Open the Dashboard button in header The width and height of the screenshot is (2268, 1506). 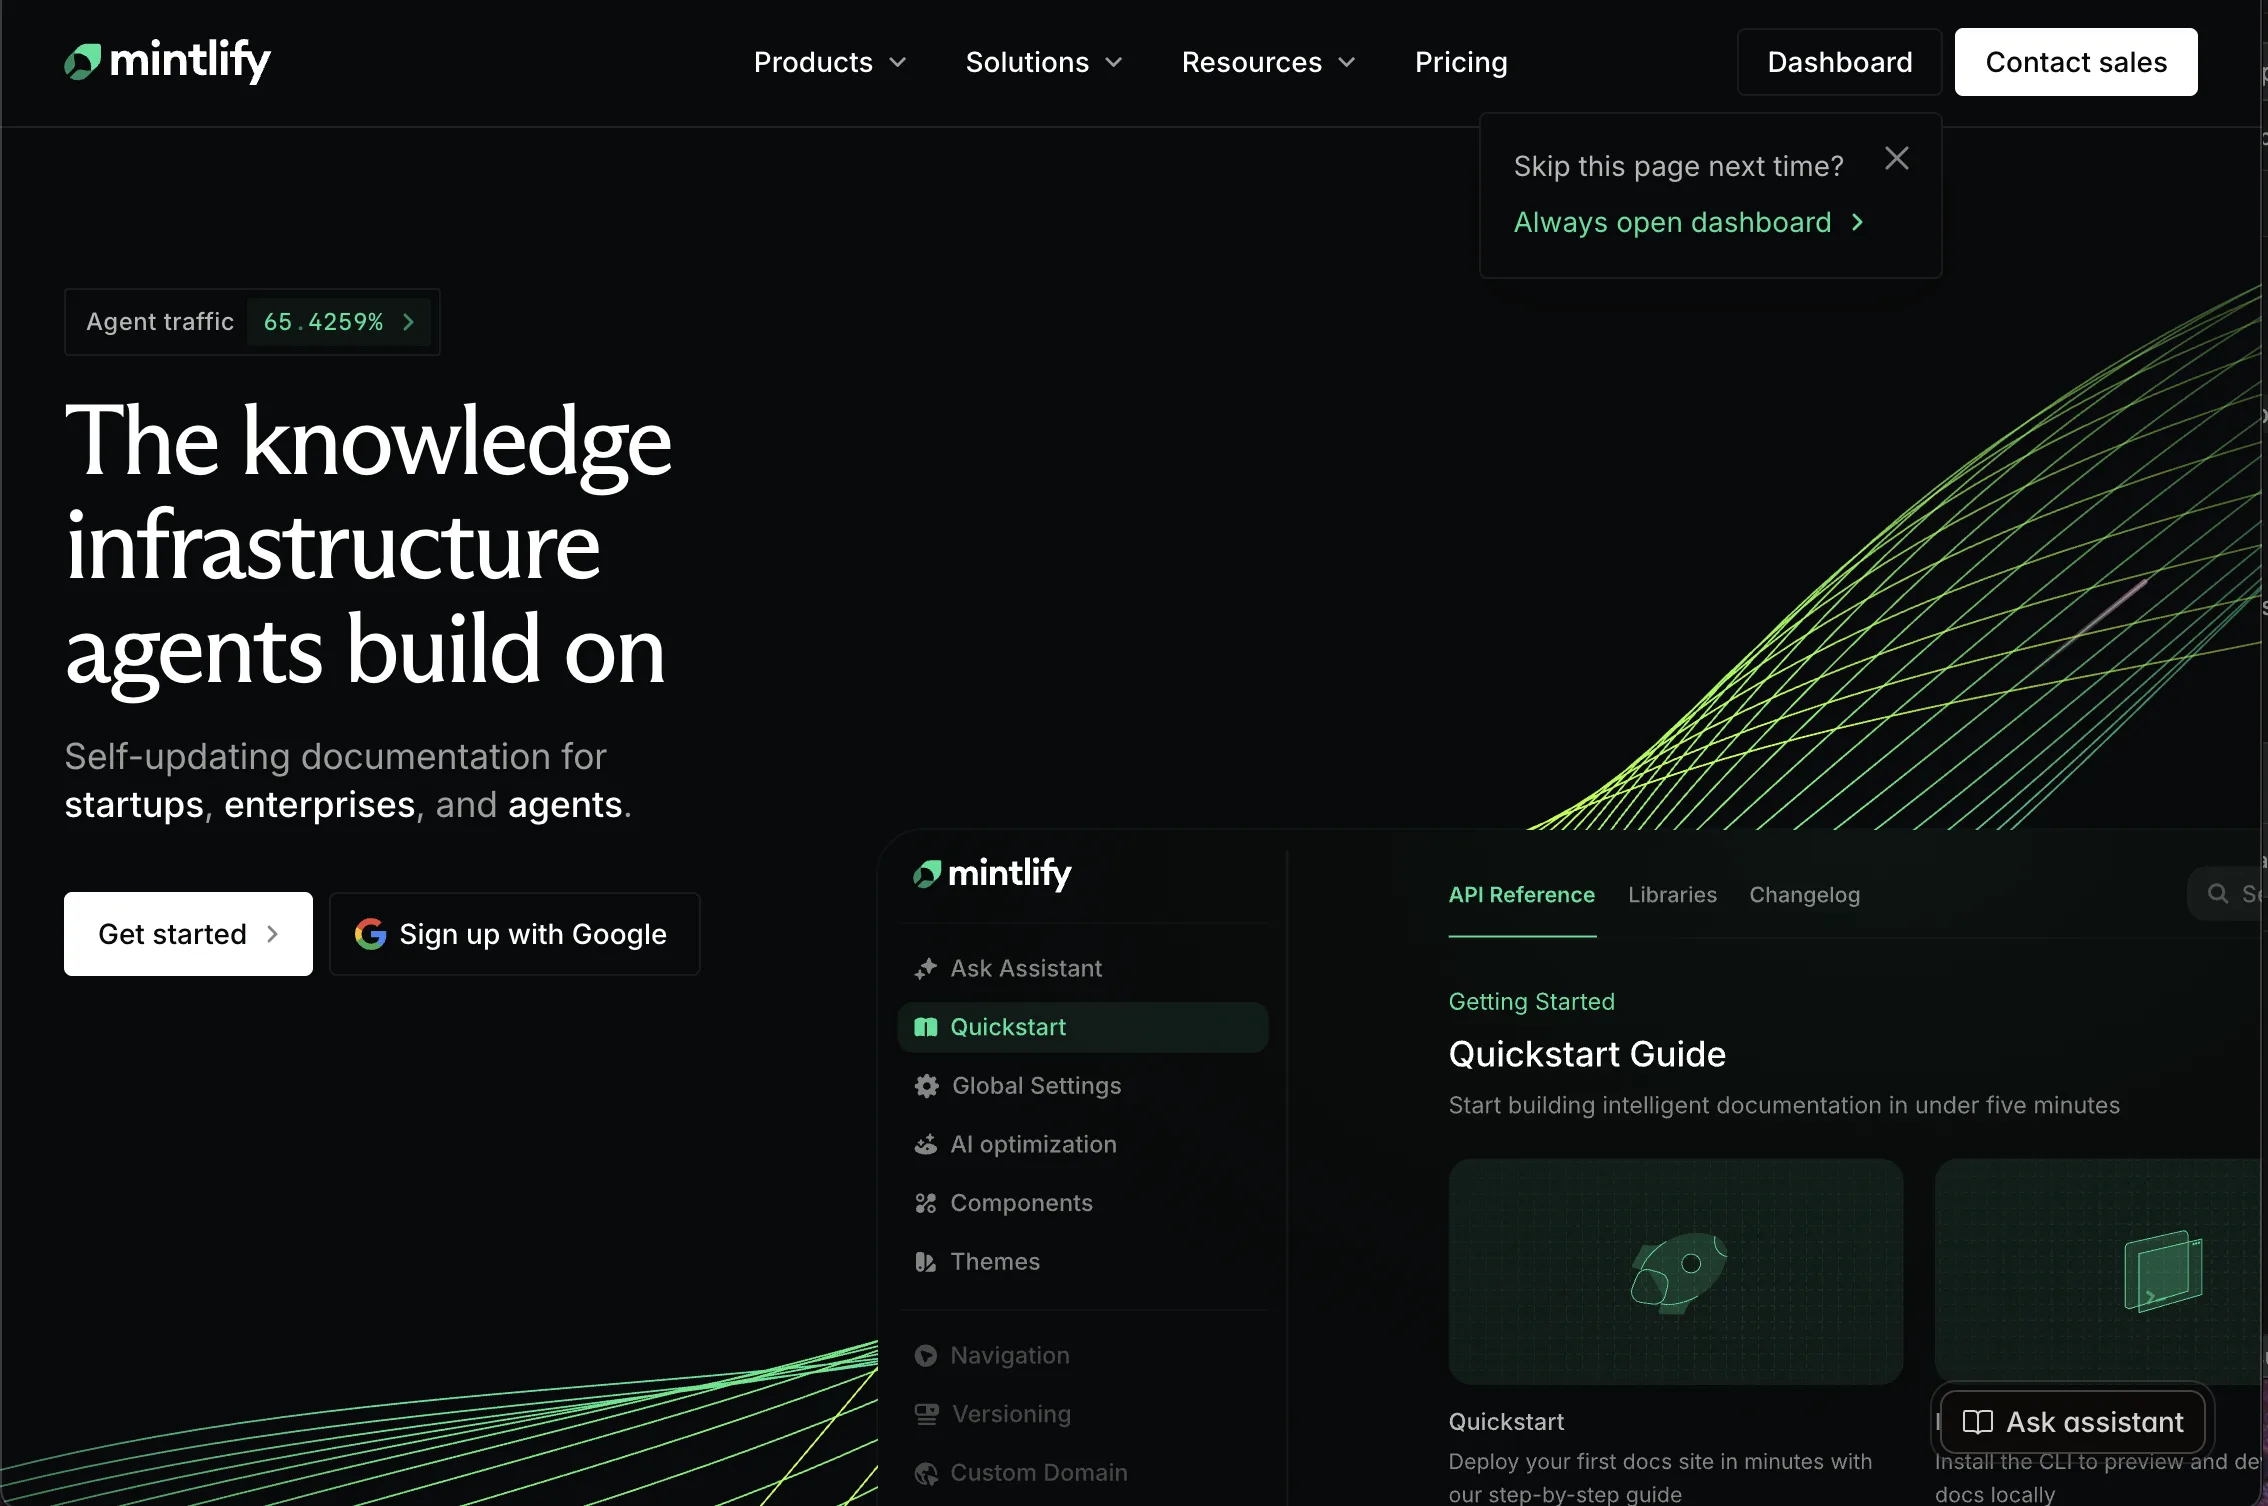tap(1840, 62)
